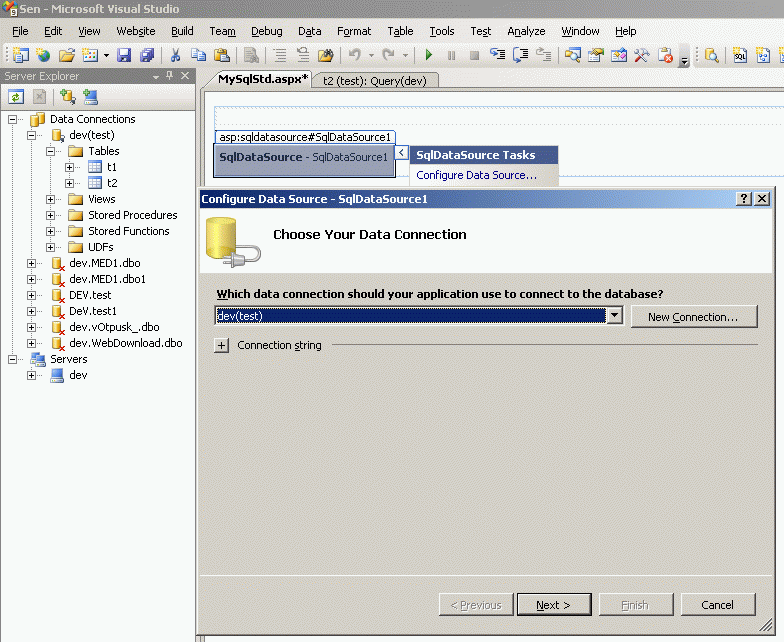Collapse the Servers node
Image resolution: width=784 pixels, height=642 pixels.
point(12,359)
